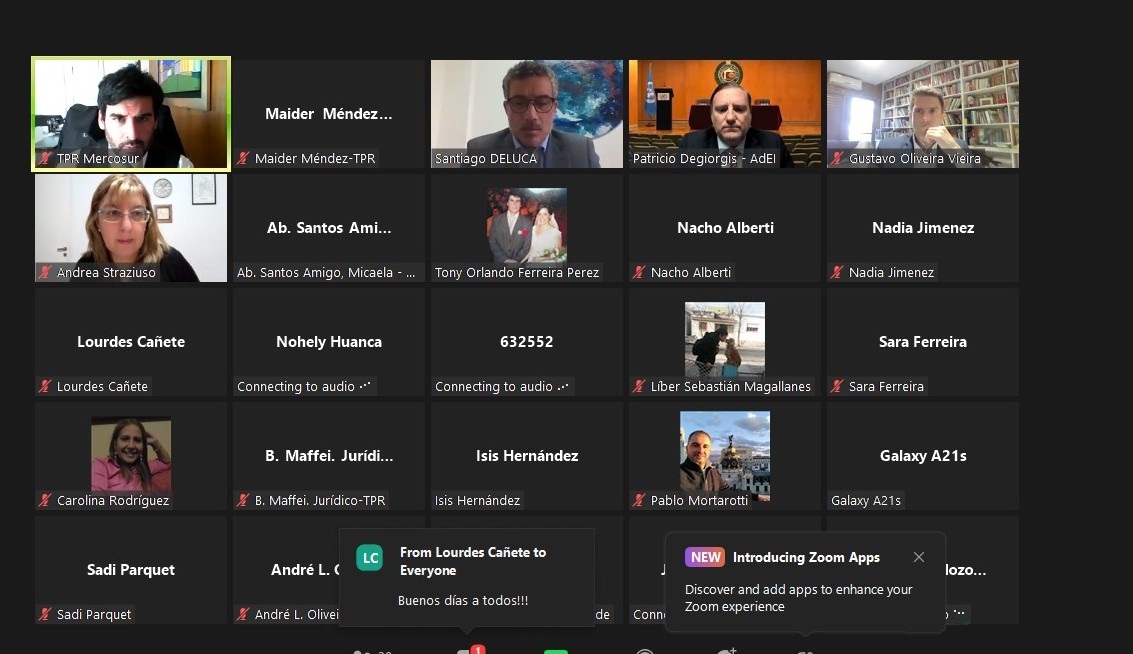This screenshot has width=1133, height=654.
Task: Open Lourdes Cañete's "Buenos días a todos!!!" message
Action: pos(463,601)
